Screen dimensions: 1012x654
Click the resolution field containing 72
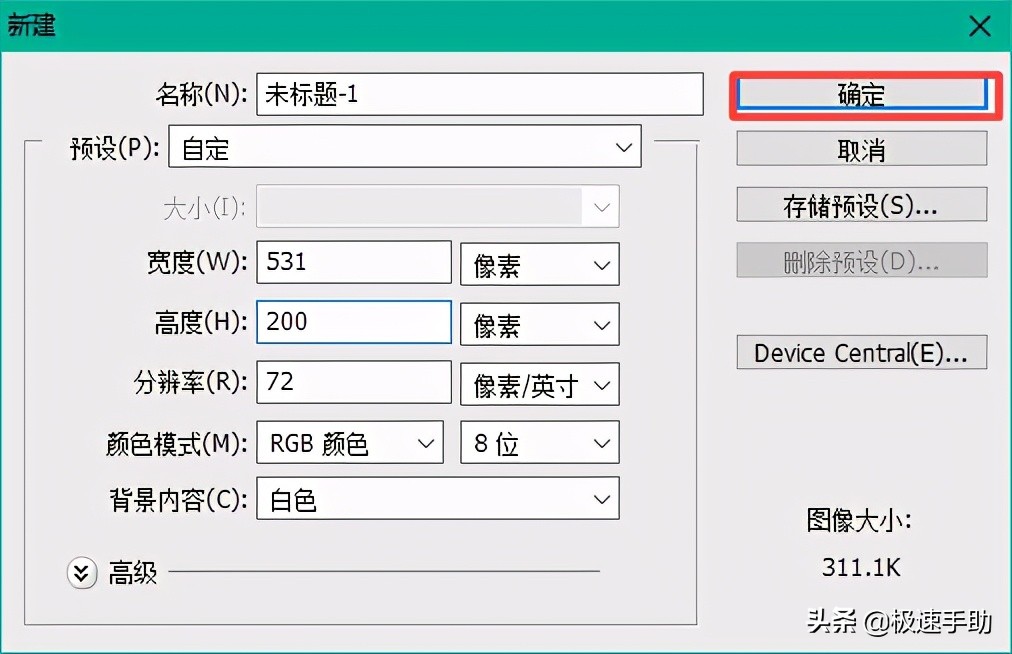click(353, 382)
